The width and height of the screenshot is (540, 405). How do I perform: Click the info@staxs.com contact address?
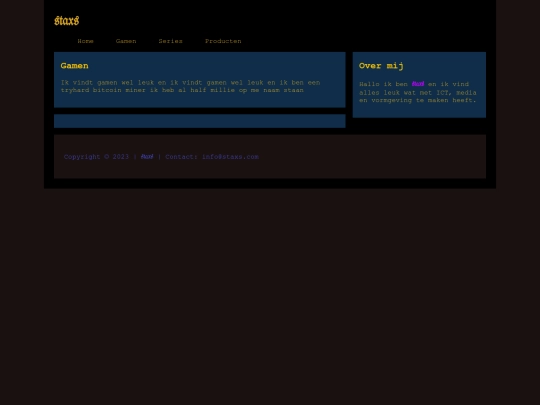(230, 157)
